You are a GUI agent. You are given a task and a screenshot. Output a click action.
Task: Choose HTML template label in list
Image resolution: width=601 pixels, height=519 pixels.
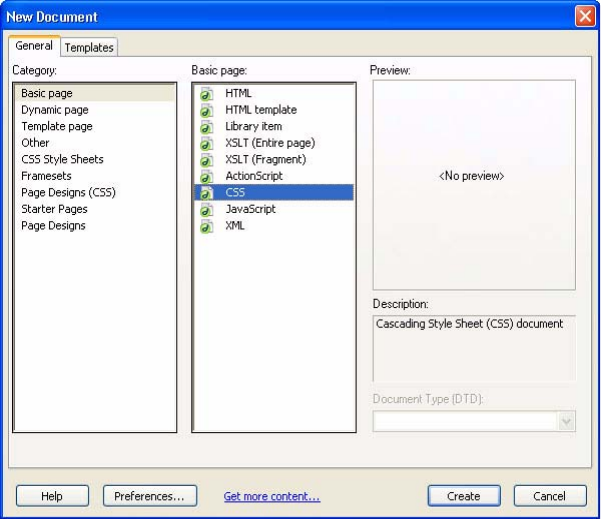(x=261, y=110)
